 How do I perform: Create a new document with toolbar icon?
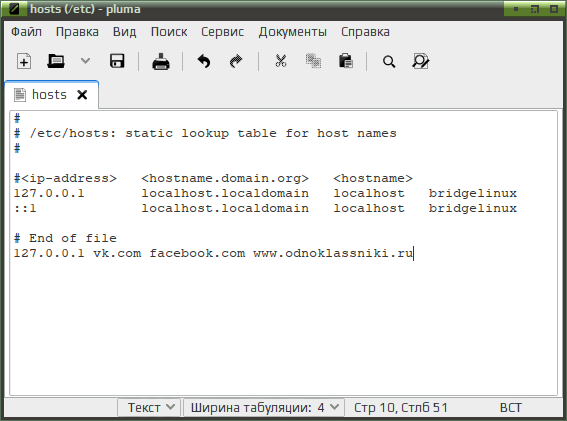click(x=24, y=61)
